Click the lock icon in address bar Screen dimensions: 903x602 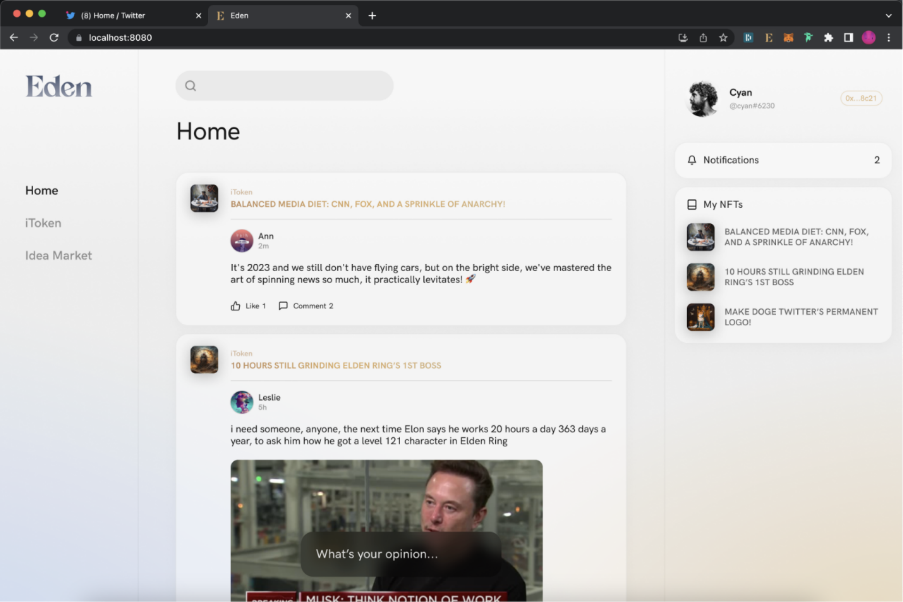click(79, 38)
